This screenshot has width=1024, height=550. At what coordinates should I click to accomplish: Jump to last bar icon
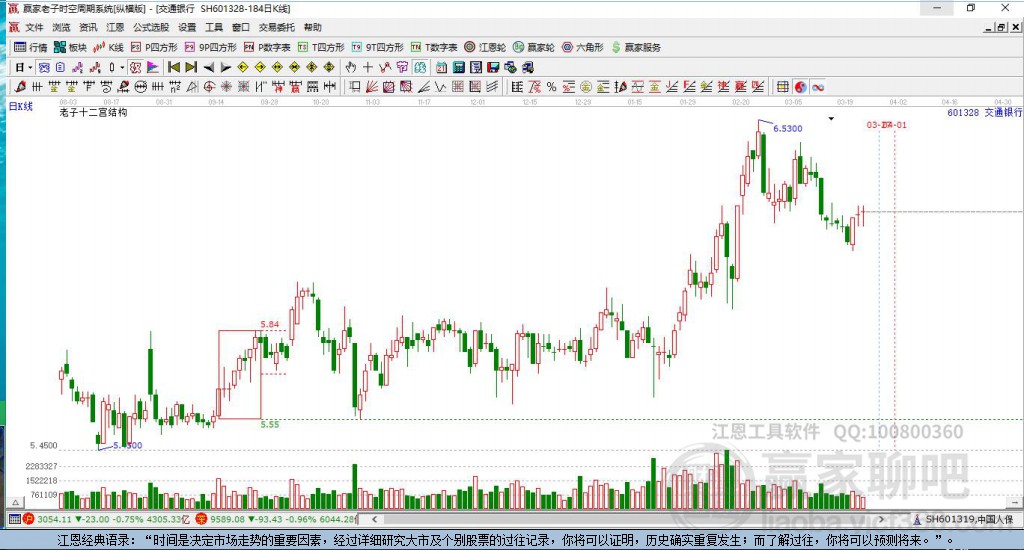pos(191,67)
